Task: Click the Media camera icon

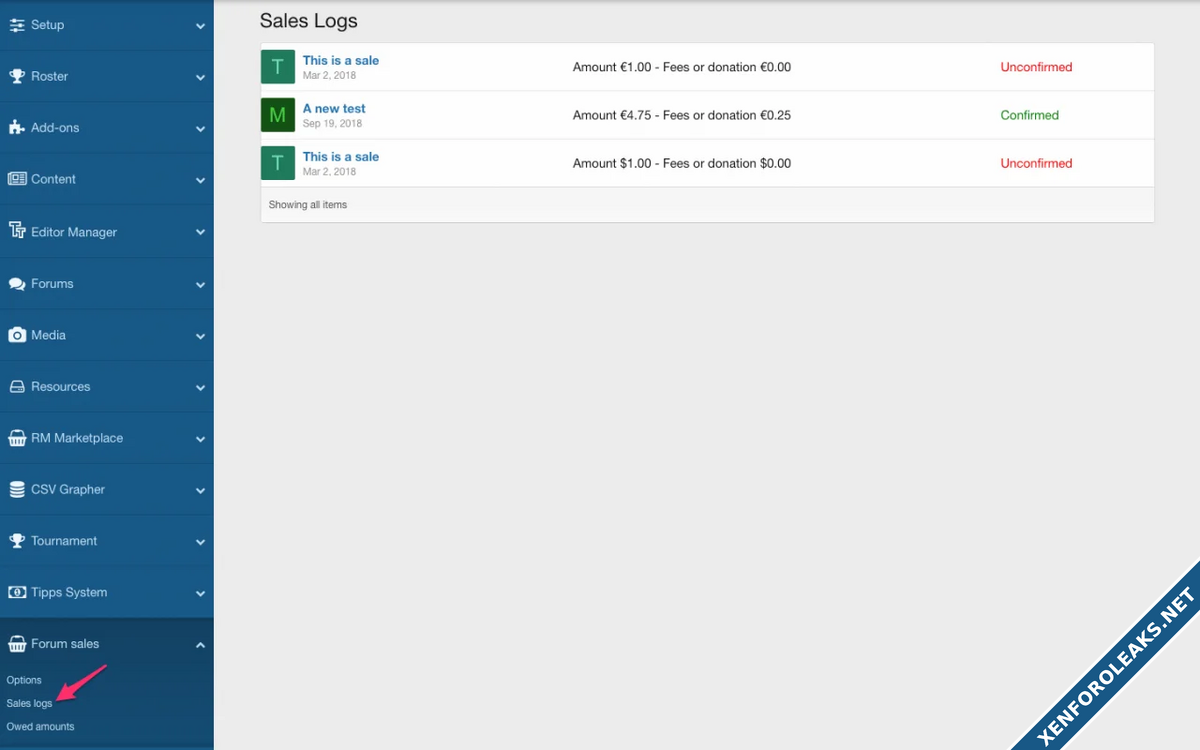Action: [x=17, y=335]
